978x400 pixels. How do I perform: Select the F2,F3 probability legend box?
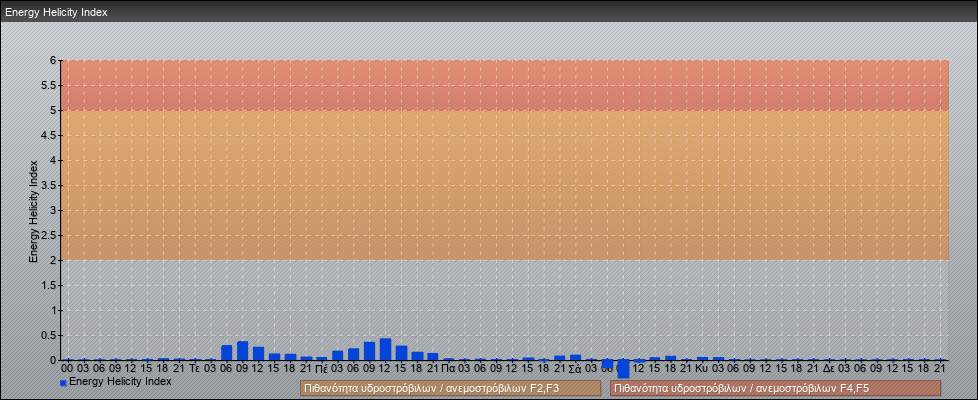pos(450,388)
